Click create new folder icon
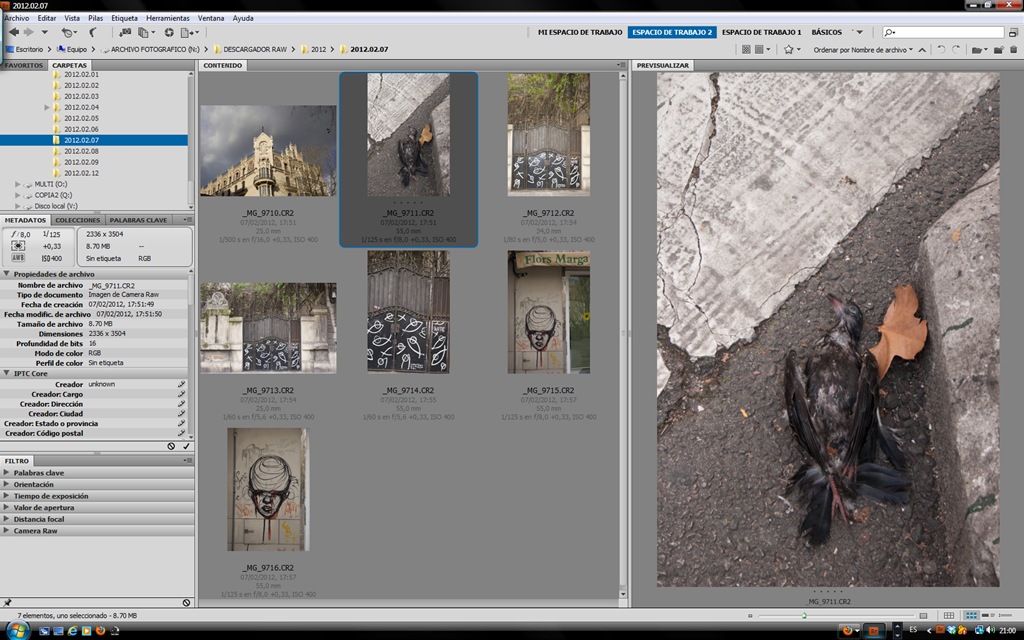 click(999, 50)
